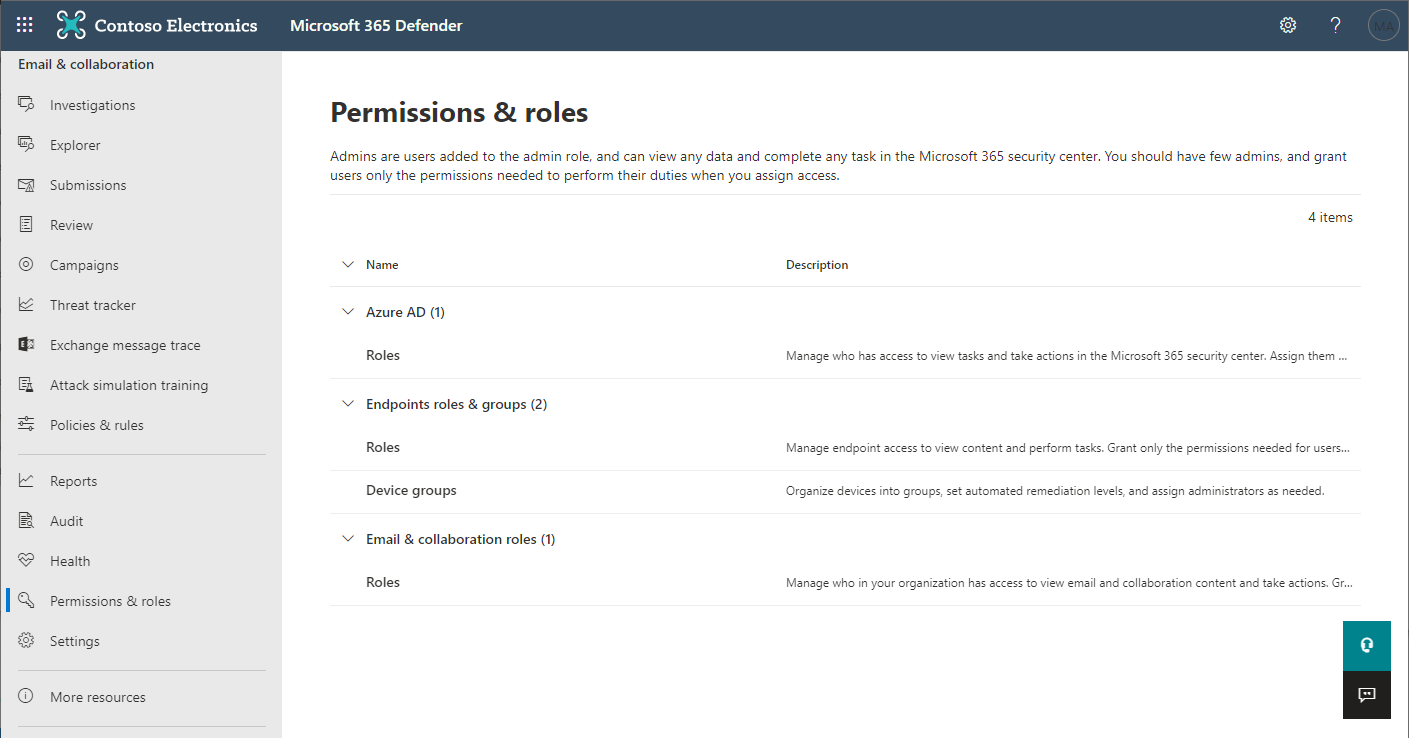Open Roles under Endpoints roles & groups
This screenshot has height=738, width=1409.
383,447
